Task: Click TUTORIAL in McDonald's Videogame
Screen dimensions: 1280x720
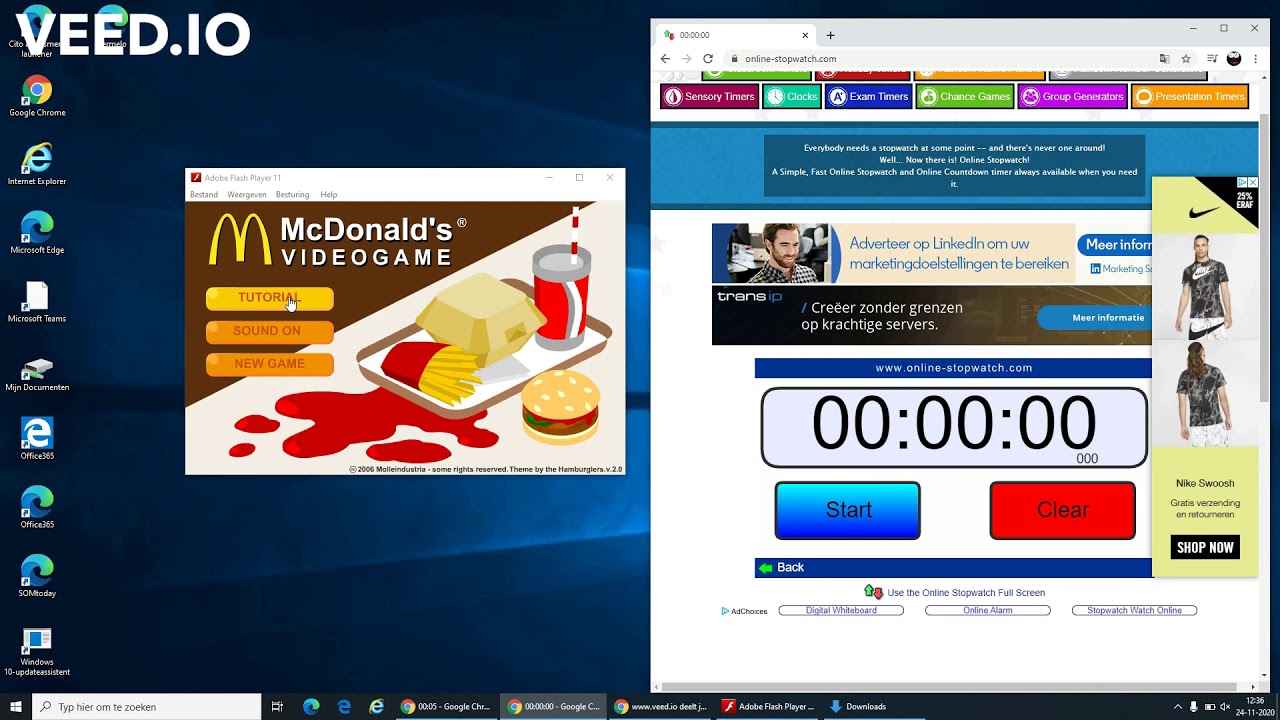Action: (270, 298)
